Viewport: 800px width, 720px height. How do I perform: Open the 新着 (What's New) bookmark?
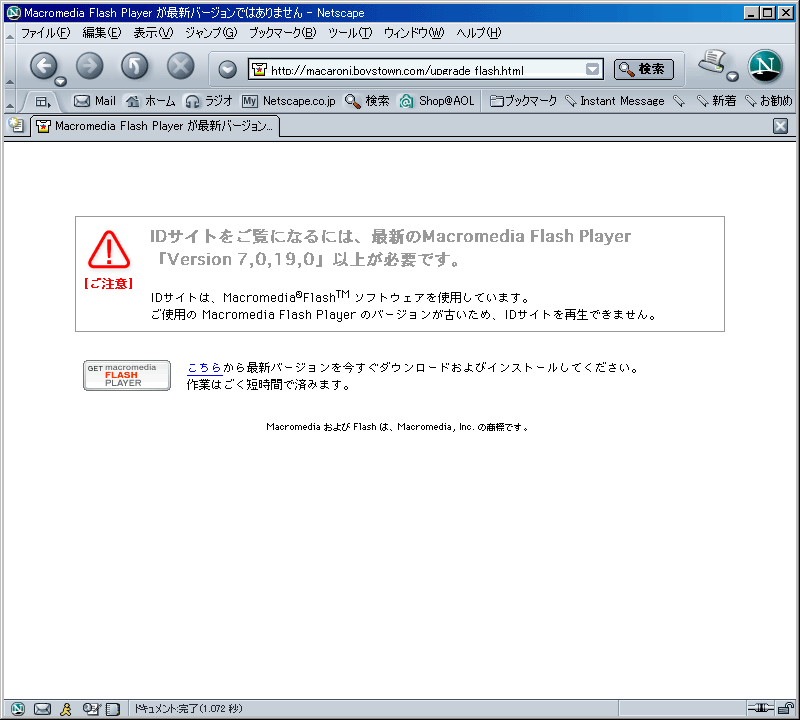pyautogui.click(x=717, y=101)
